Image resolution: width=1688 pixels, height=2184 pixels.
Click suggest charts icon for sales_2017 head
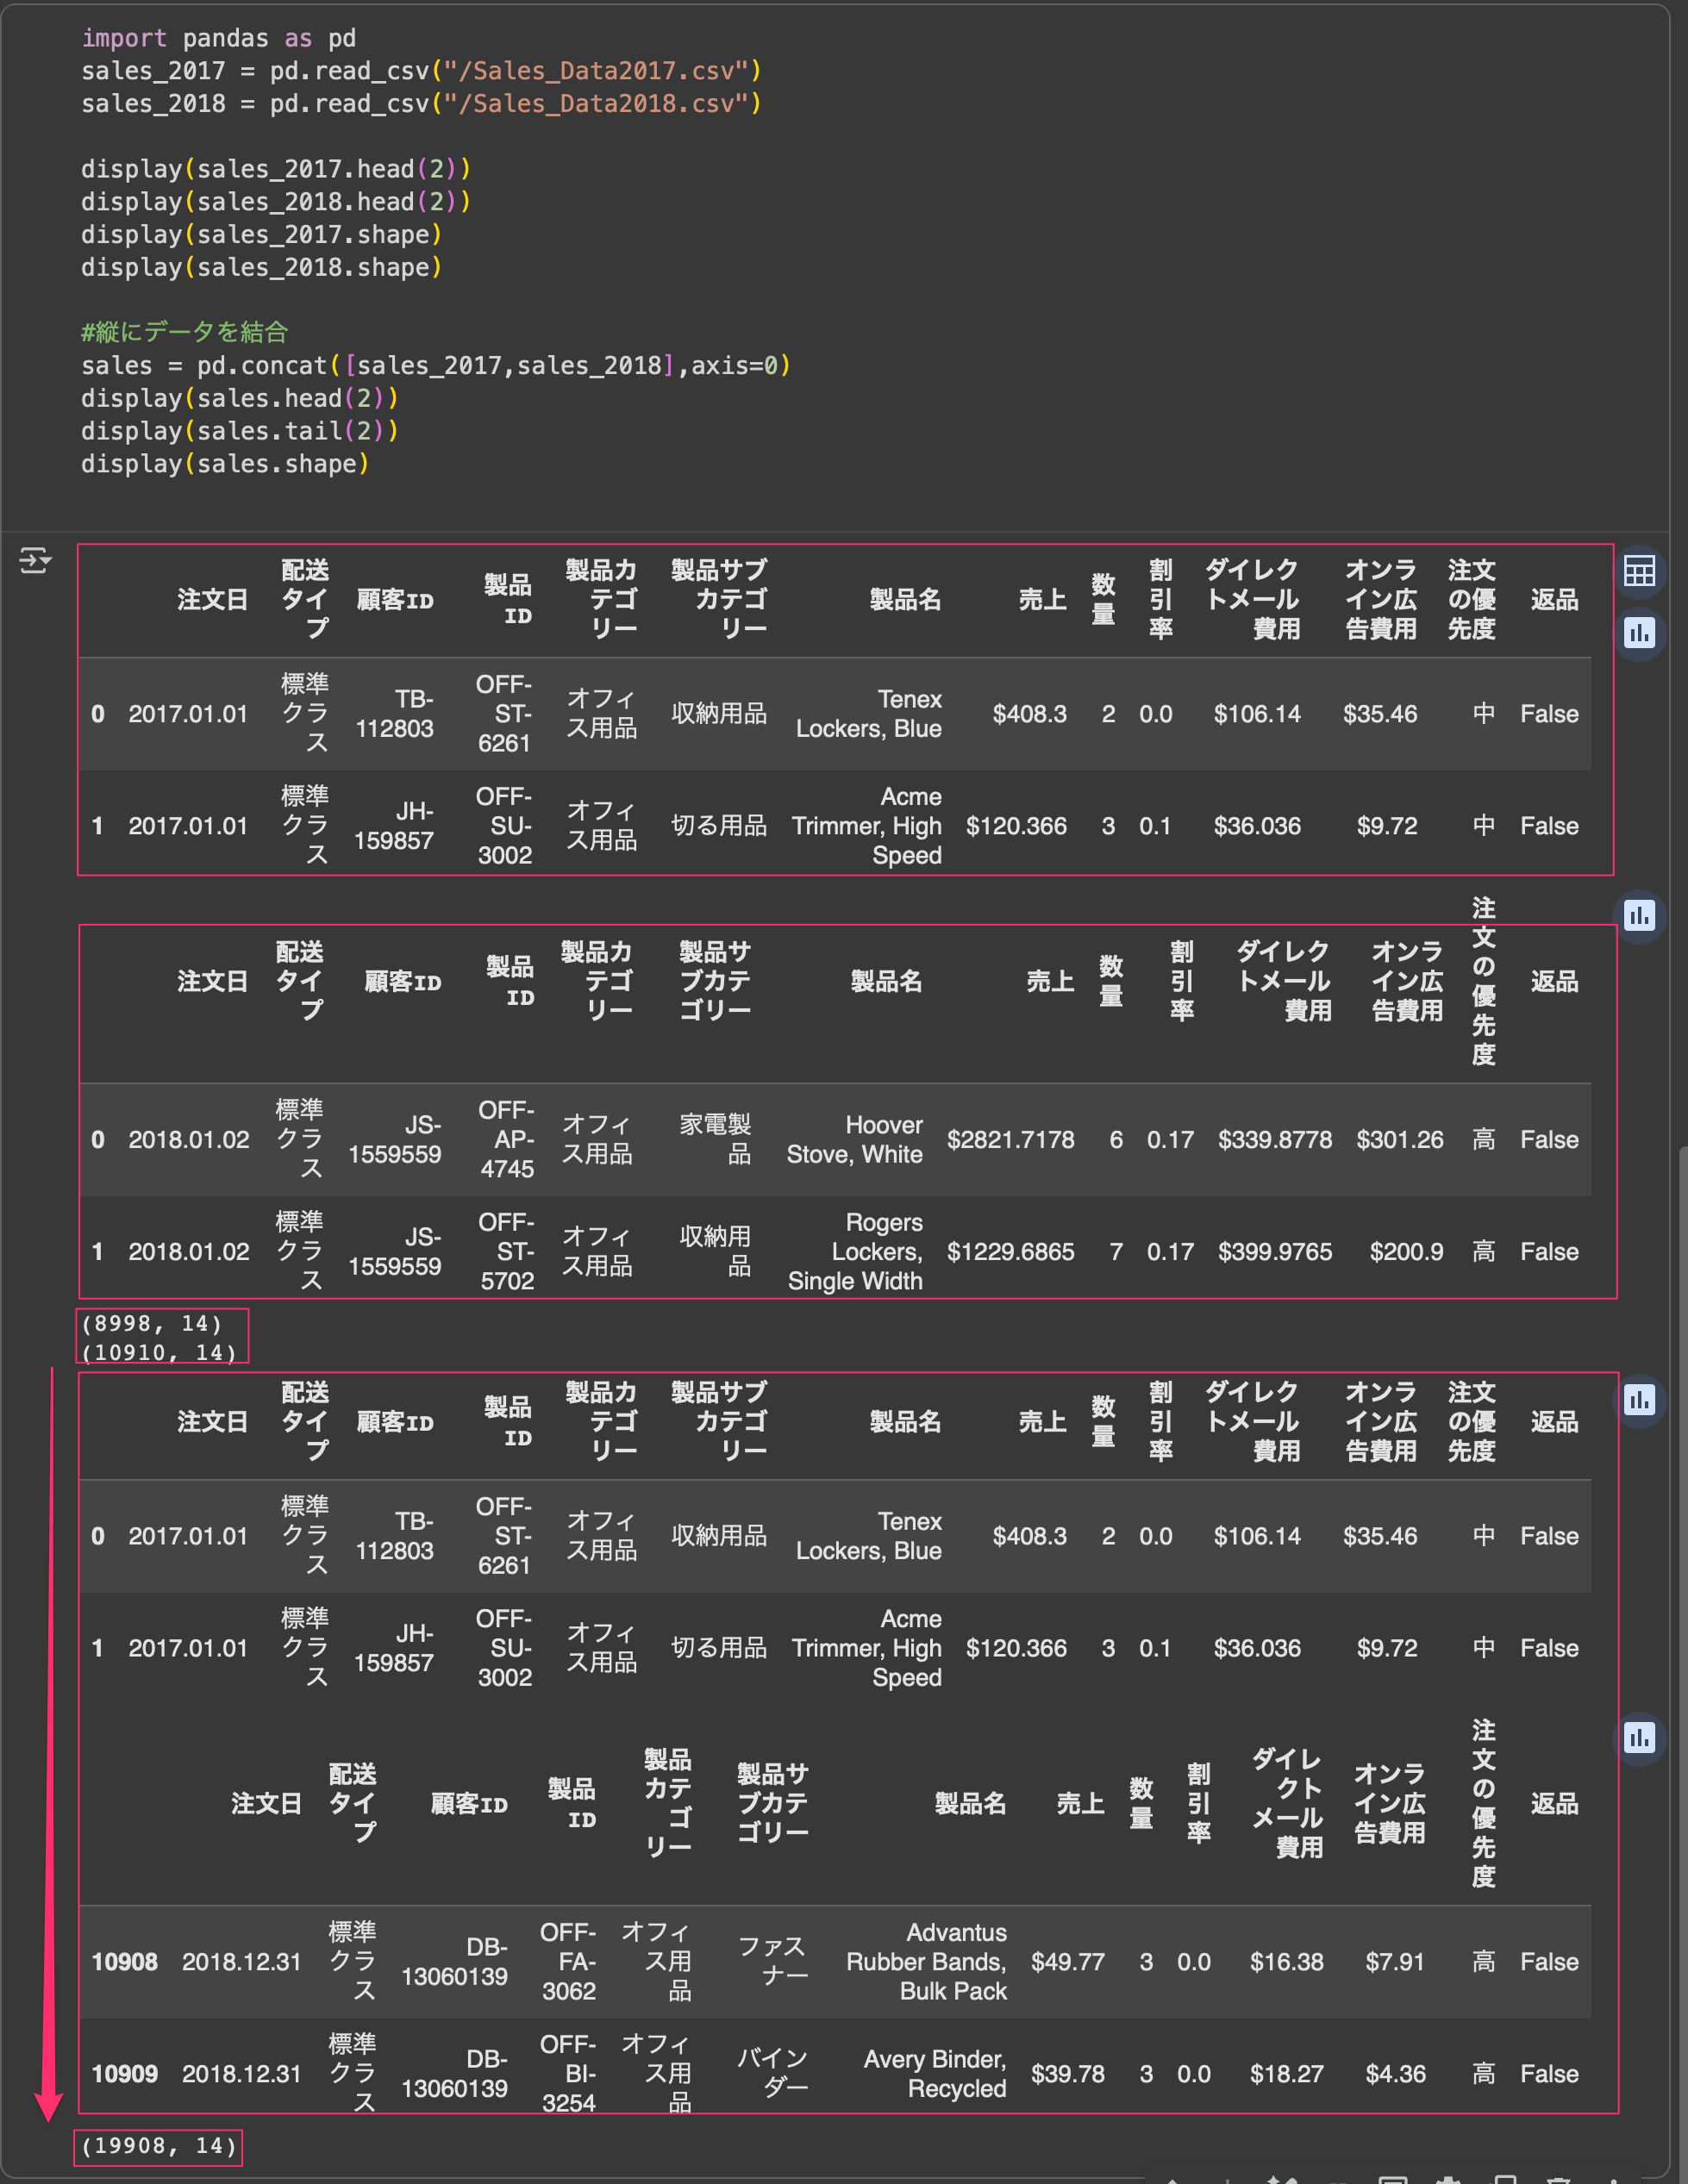click(1639, 633)
